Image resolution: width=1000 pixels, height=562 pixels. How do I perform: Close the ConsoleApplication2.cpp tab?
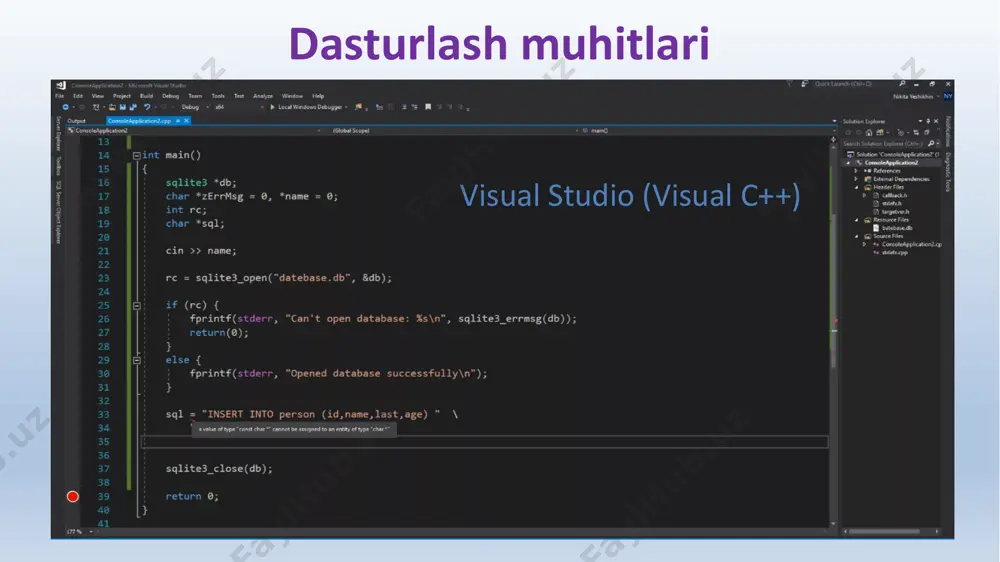186,121
